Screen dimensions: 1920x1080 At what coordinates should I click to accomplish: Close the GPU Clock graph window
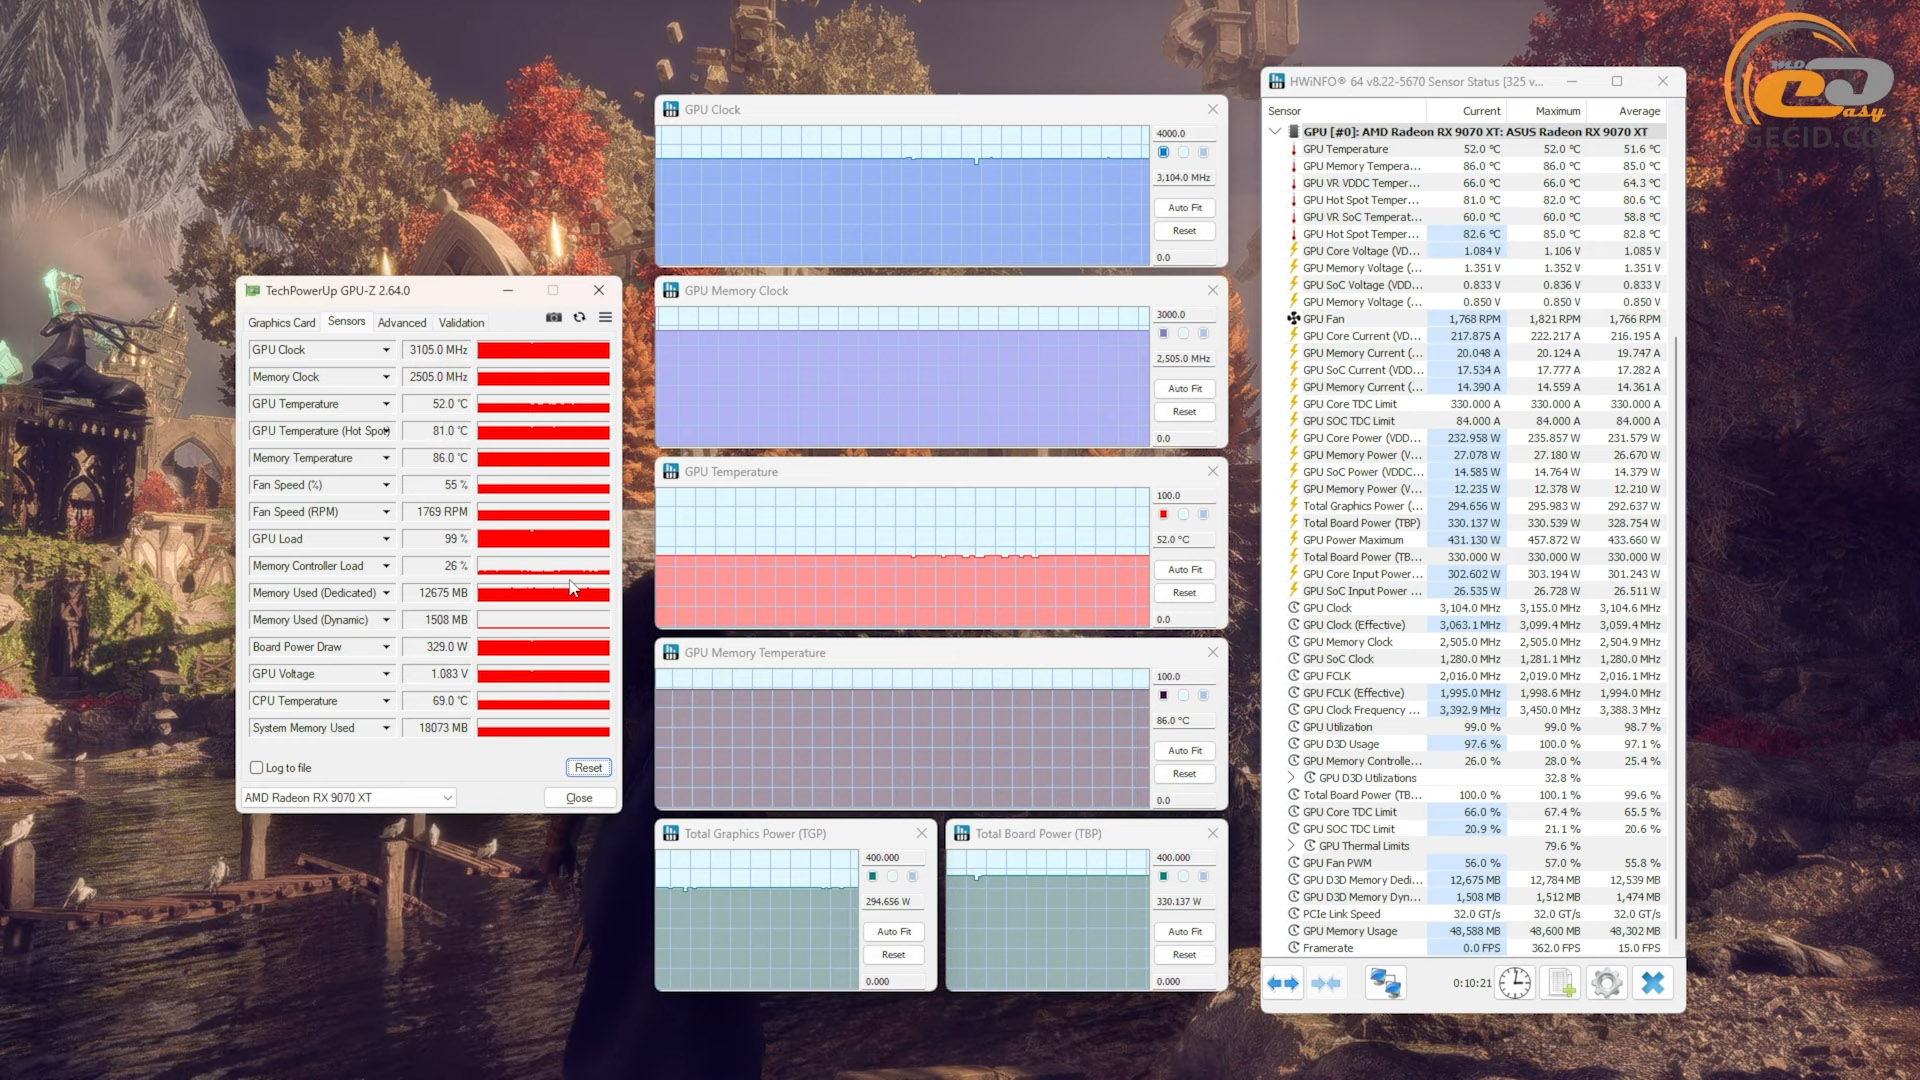1213,109
